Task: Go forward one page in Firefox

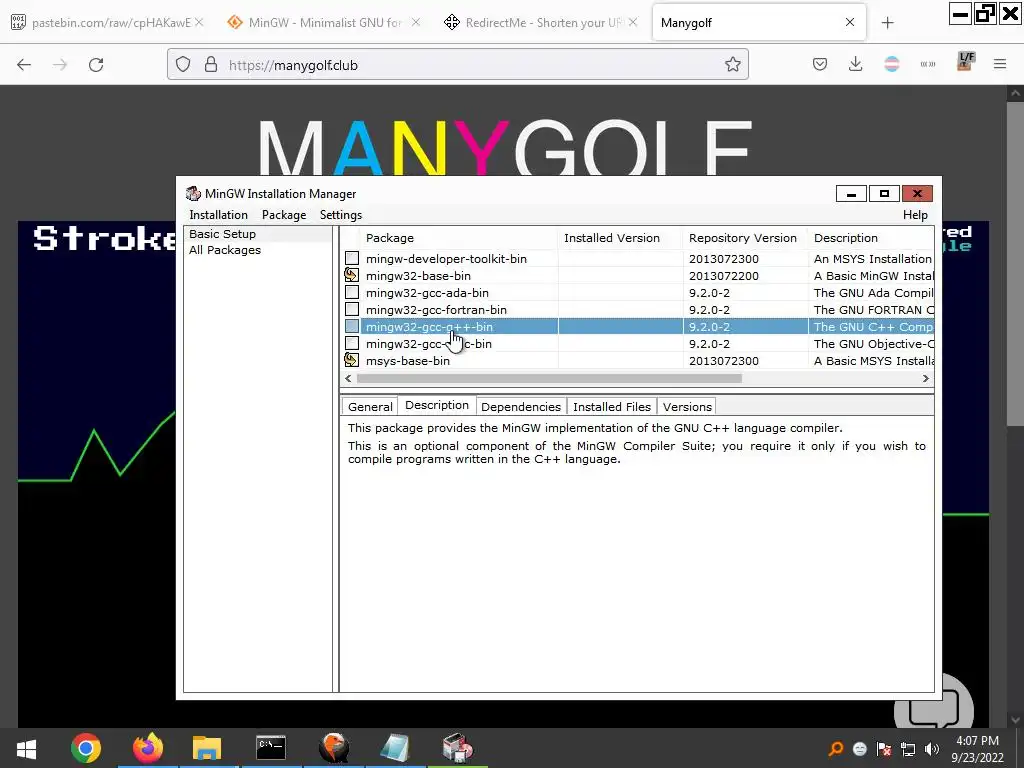Action: pos(60,65)
